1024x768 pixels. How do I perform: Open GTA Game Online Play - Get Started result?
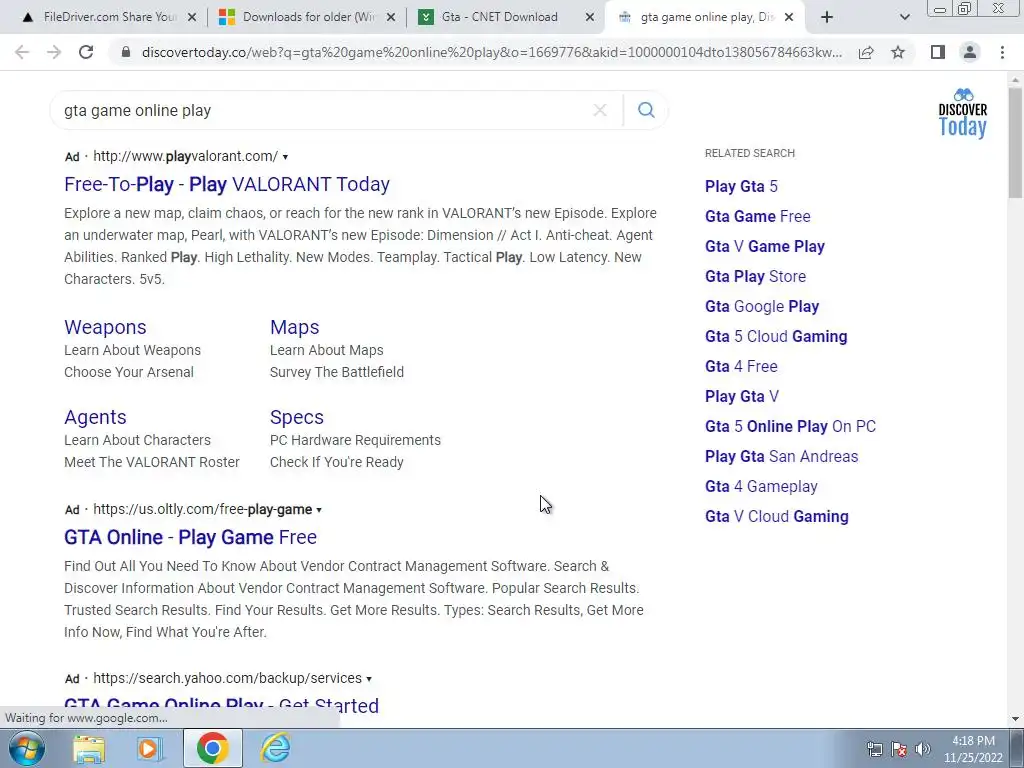click(221, 706)
